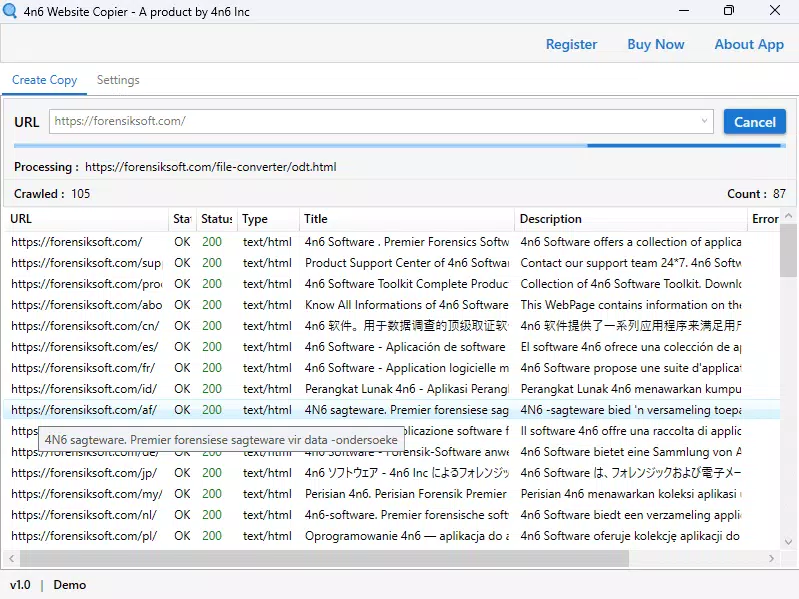Click the '4n6 Software Toolkit Complete' title cell

[x=407, y=284]
